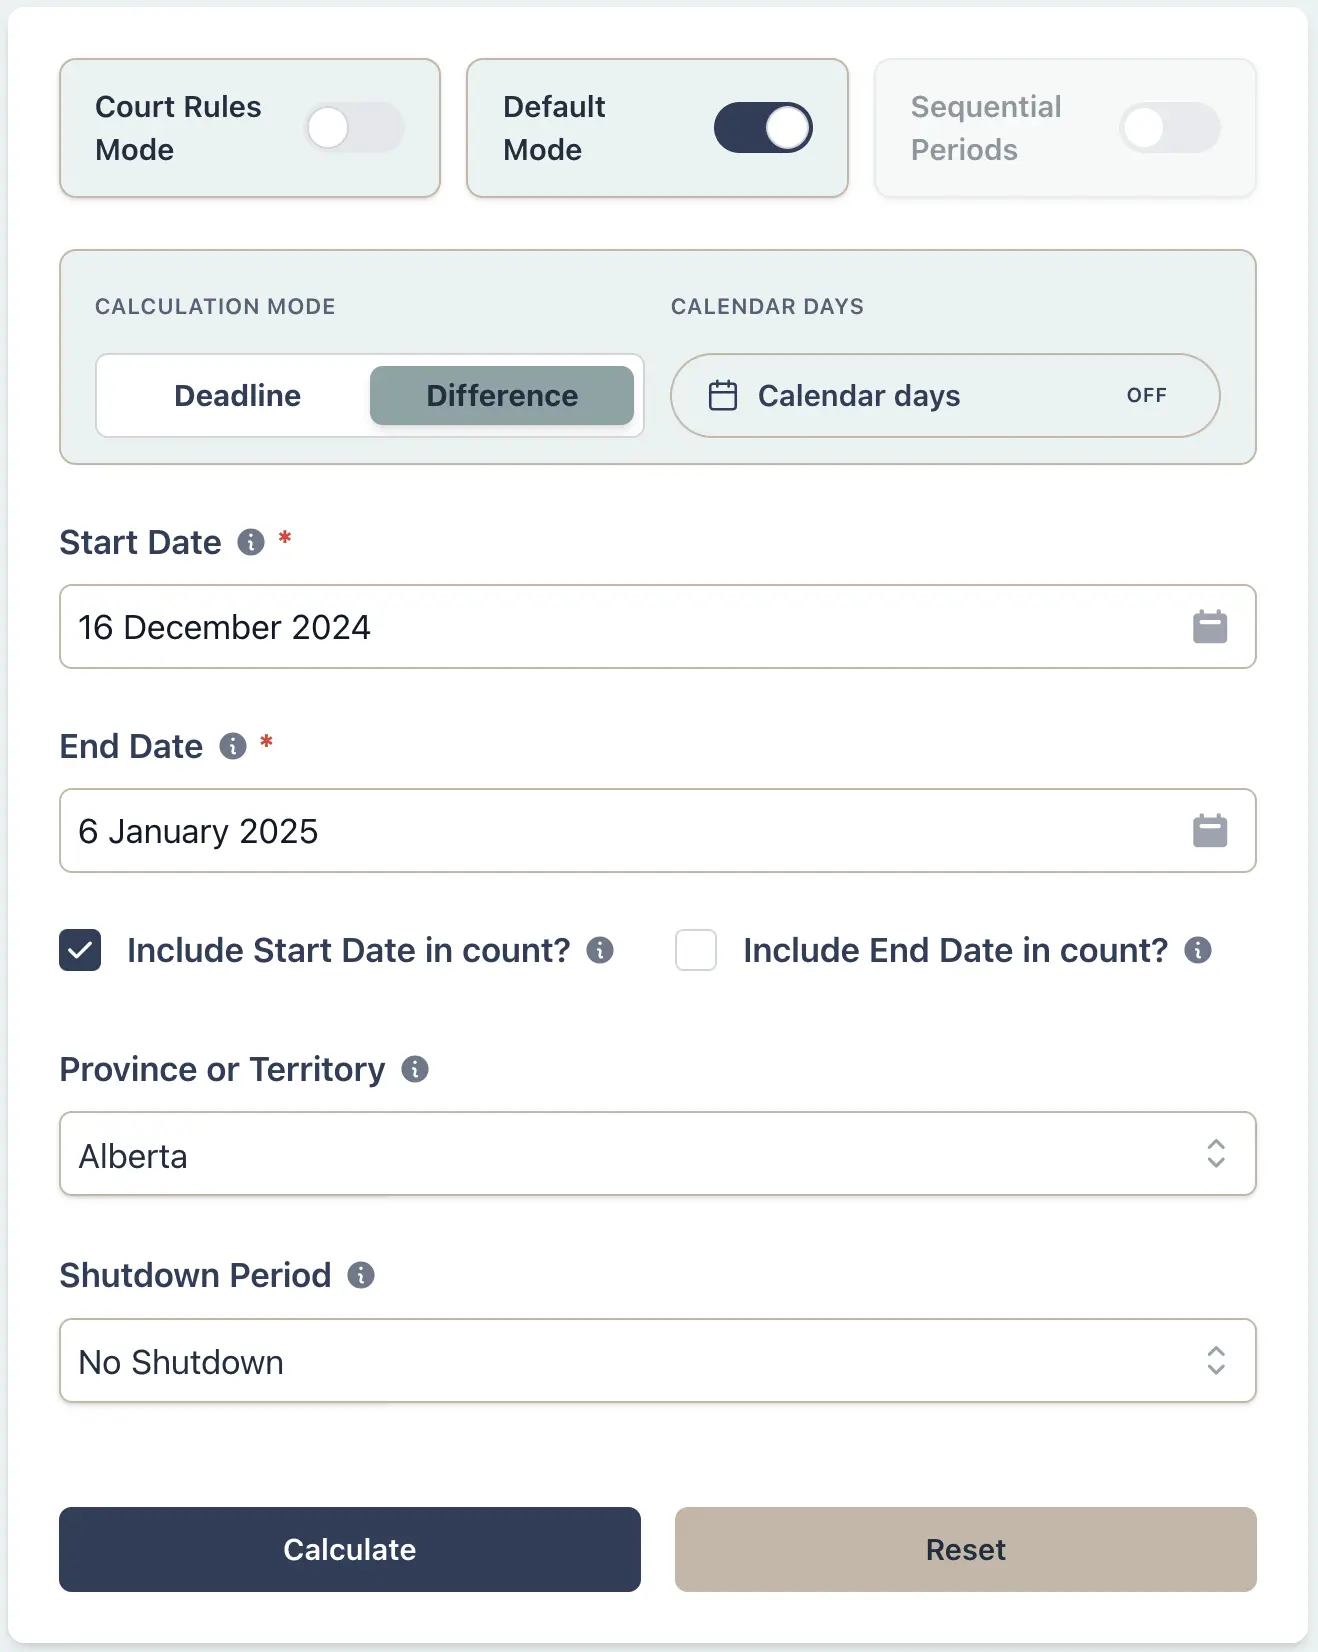Image resolution: width=1318 pixels, height=1652 pixels.
Task: Open the Start Date calendar picker icon
Action: pos(1209,627)
